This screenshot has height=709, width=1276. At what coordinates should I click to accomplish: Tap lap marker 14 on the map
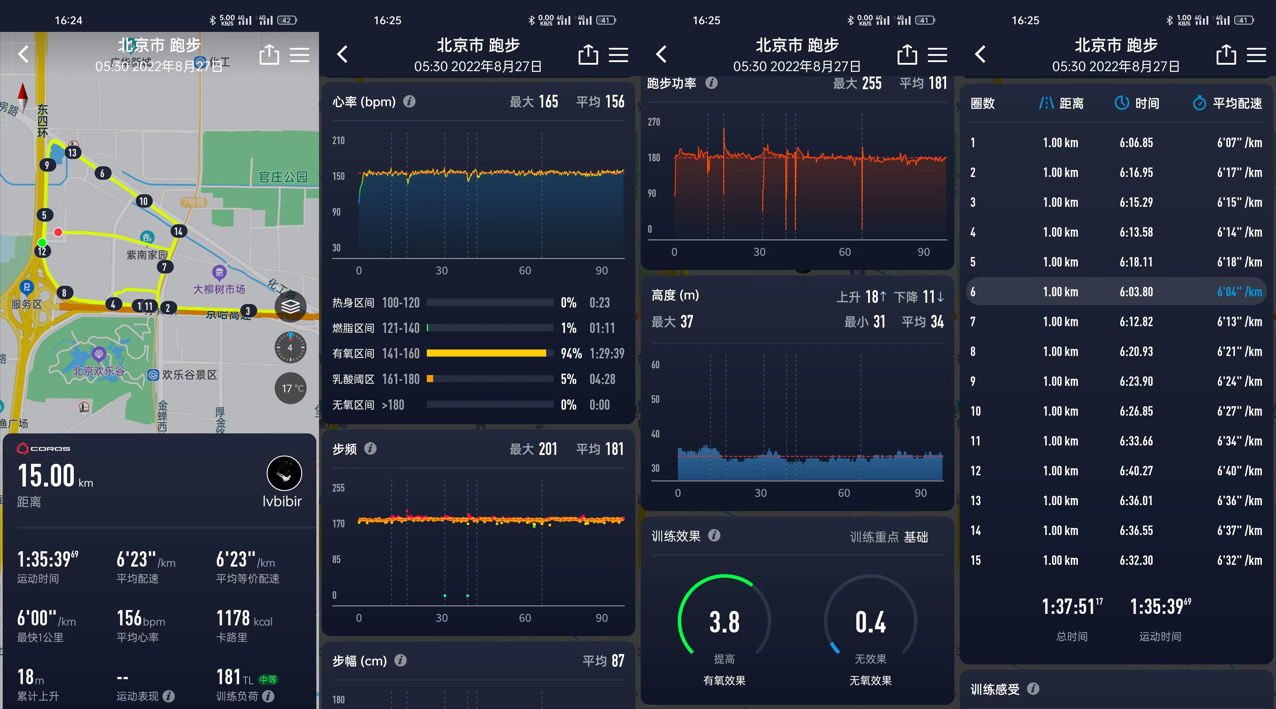click(x=178, y=231)
